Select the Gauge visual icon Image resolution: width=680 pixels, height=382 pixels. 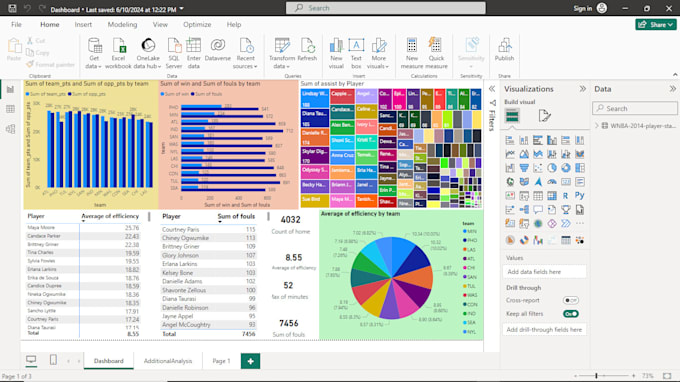coord(552,182)
